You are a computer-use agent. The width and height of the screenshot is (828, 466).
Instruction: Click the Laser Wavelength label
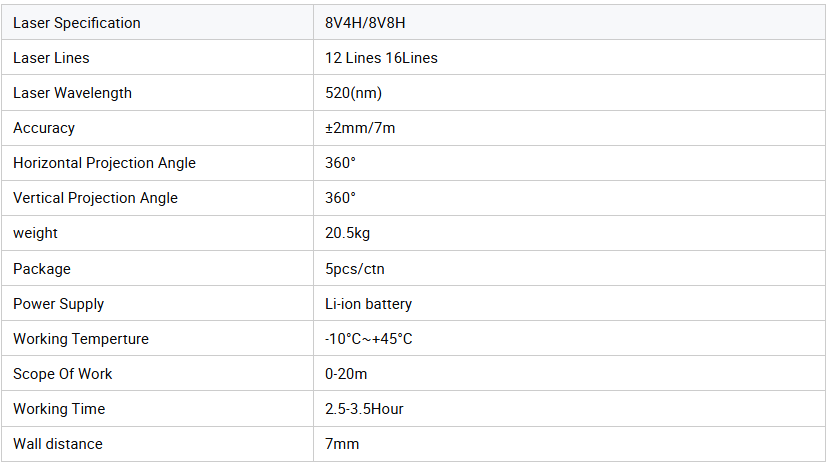coord(72,93)
